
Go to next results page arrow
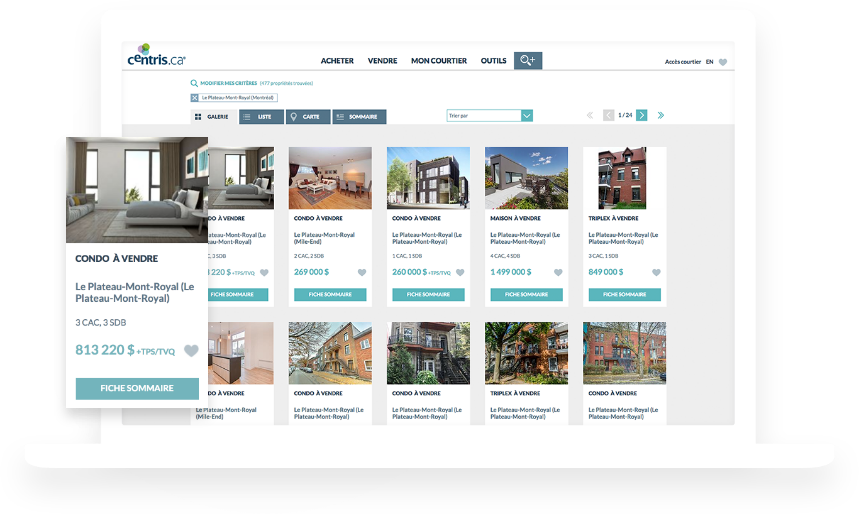[642, 116]
